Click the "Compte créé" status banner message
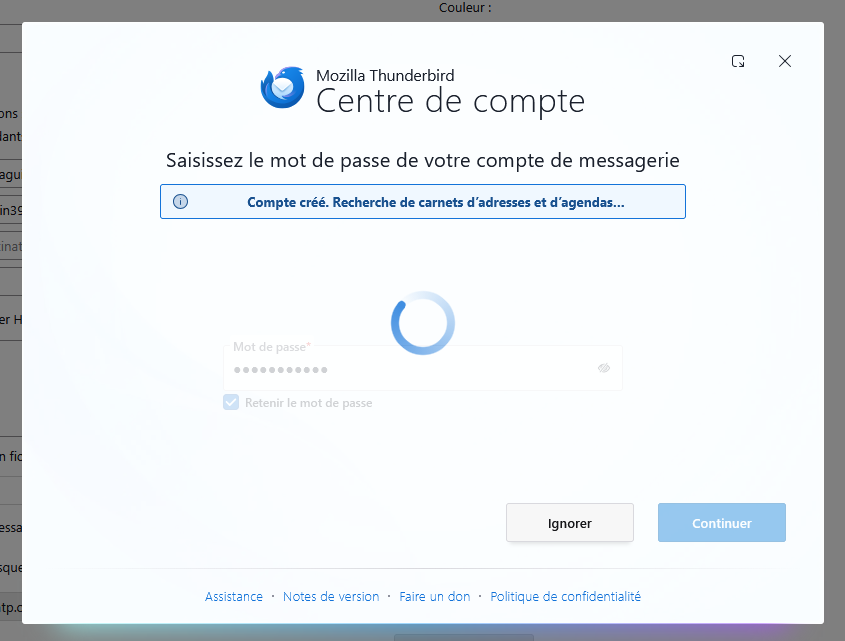The width and height of the screenshot is (845, 641). coord(435,202)
